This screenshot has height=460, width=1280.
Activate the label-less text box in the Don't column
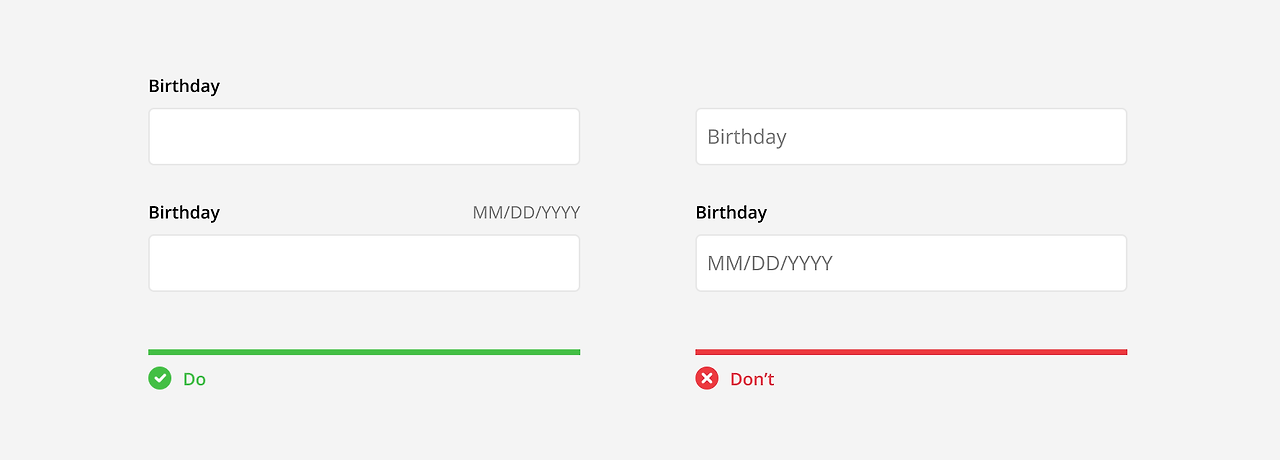tap(911, 136)
